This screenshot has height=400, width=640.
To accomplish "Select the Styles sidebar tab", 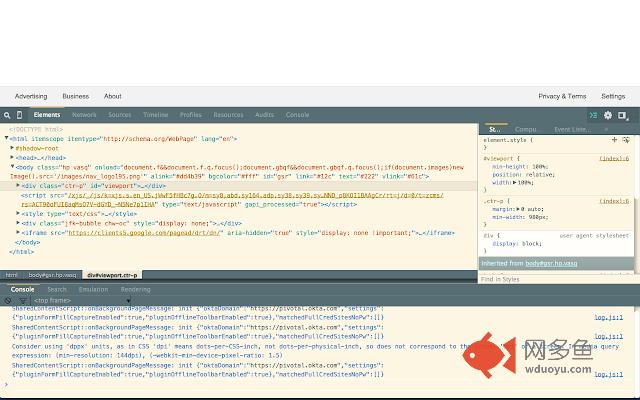I will pos(495,129).
